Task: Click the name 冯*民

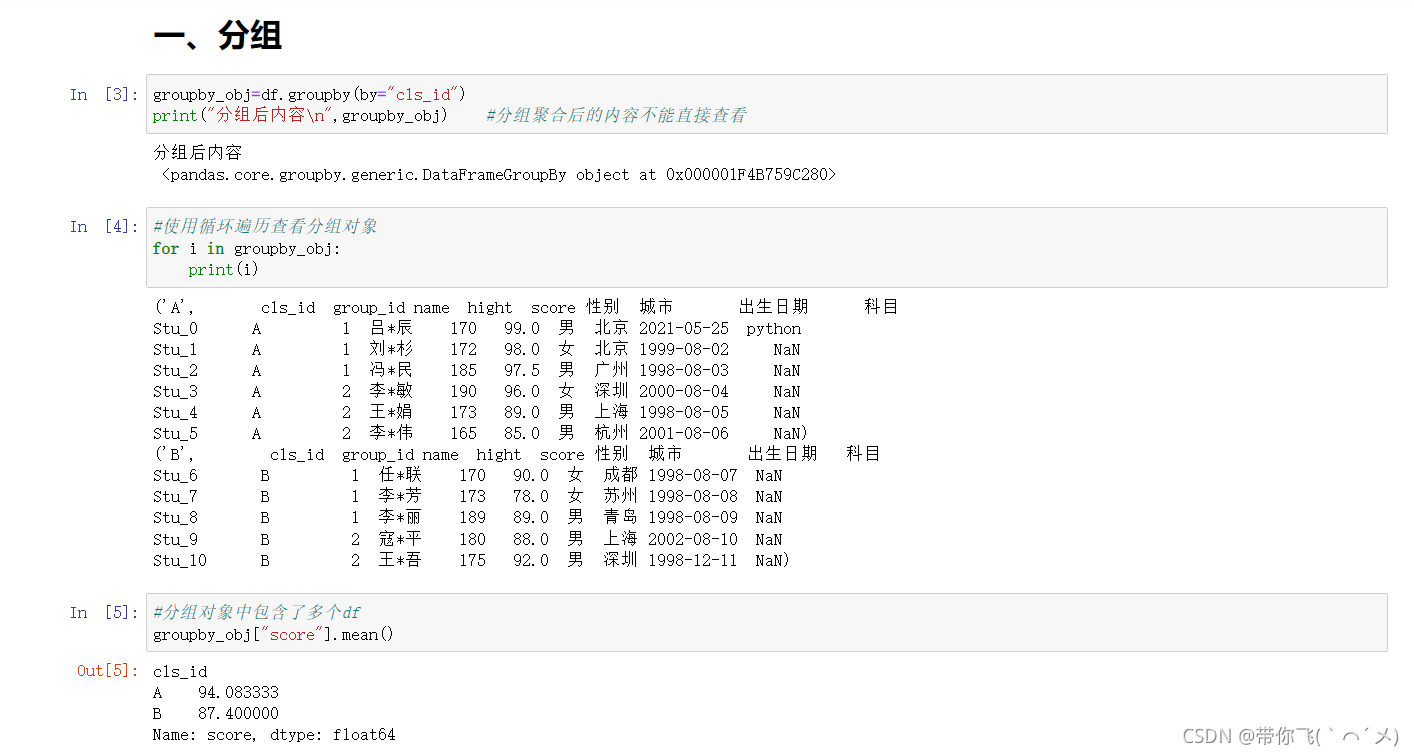Action: [391, 371]
